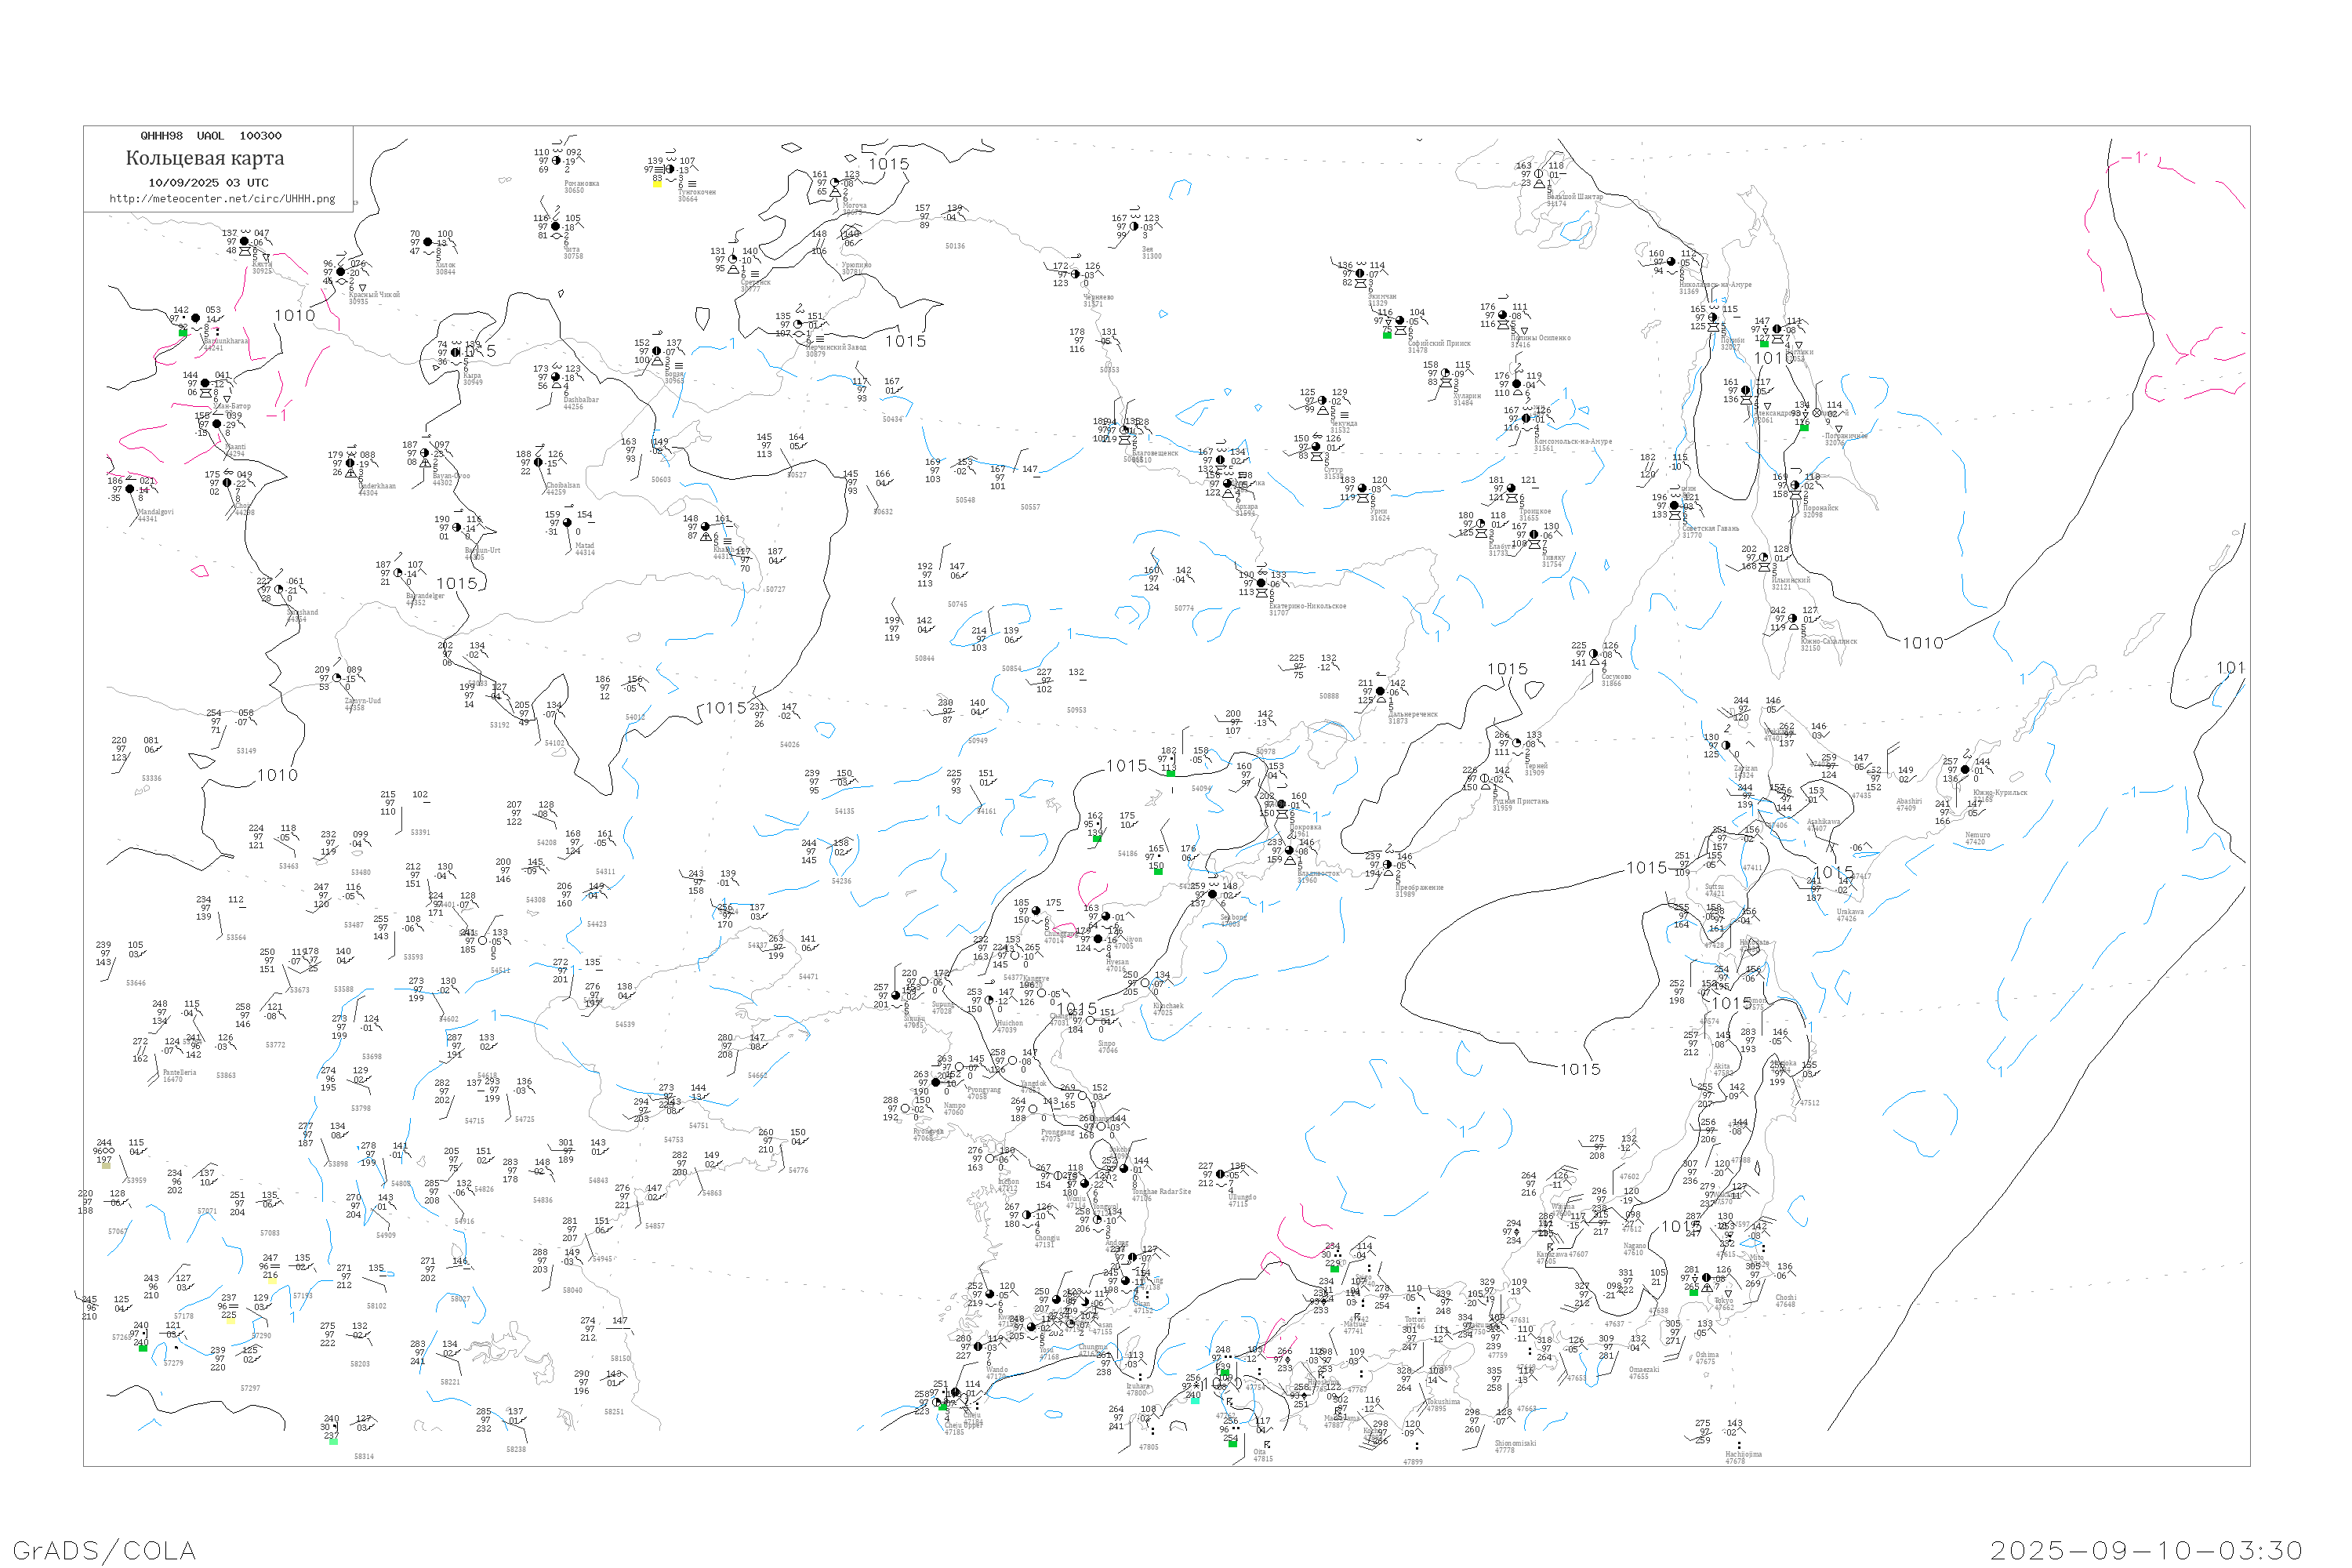Click the green square by Baruunkharaa station
Image resolution: width=2352 pixels, height=1568 pixels.
[183, 332]
